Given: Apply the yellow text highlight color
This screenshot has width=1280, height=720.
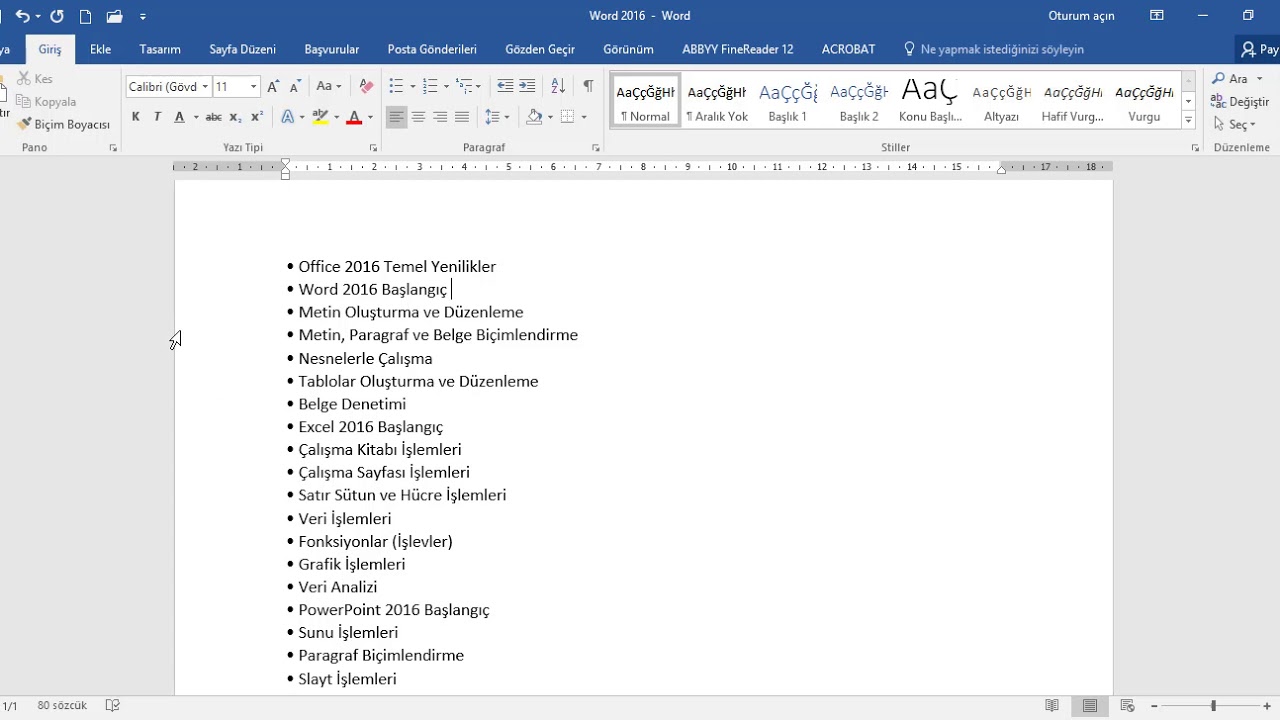Looking at the screenshot, I should coord(320,117).
